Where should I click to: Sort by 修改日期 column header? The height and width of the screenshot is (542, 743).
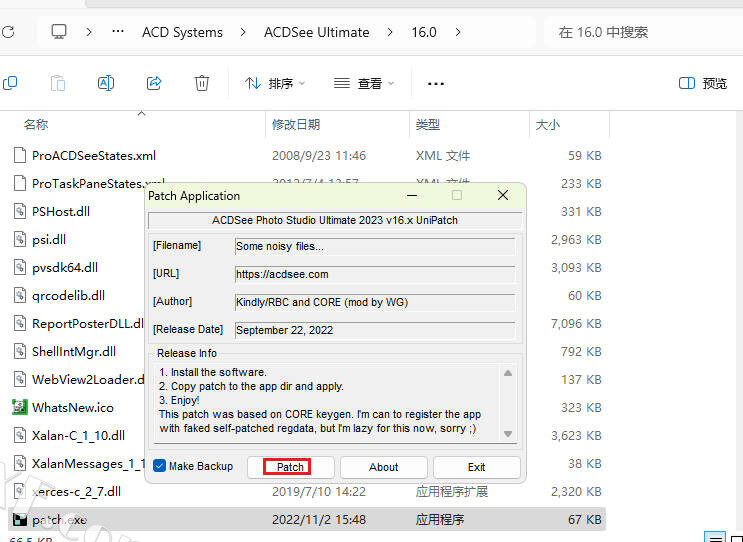coord(296,125)
